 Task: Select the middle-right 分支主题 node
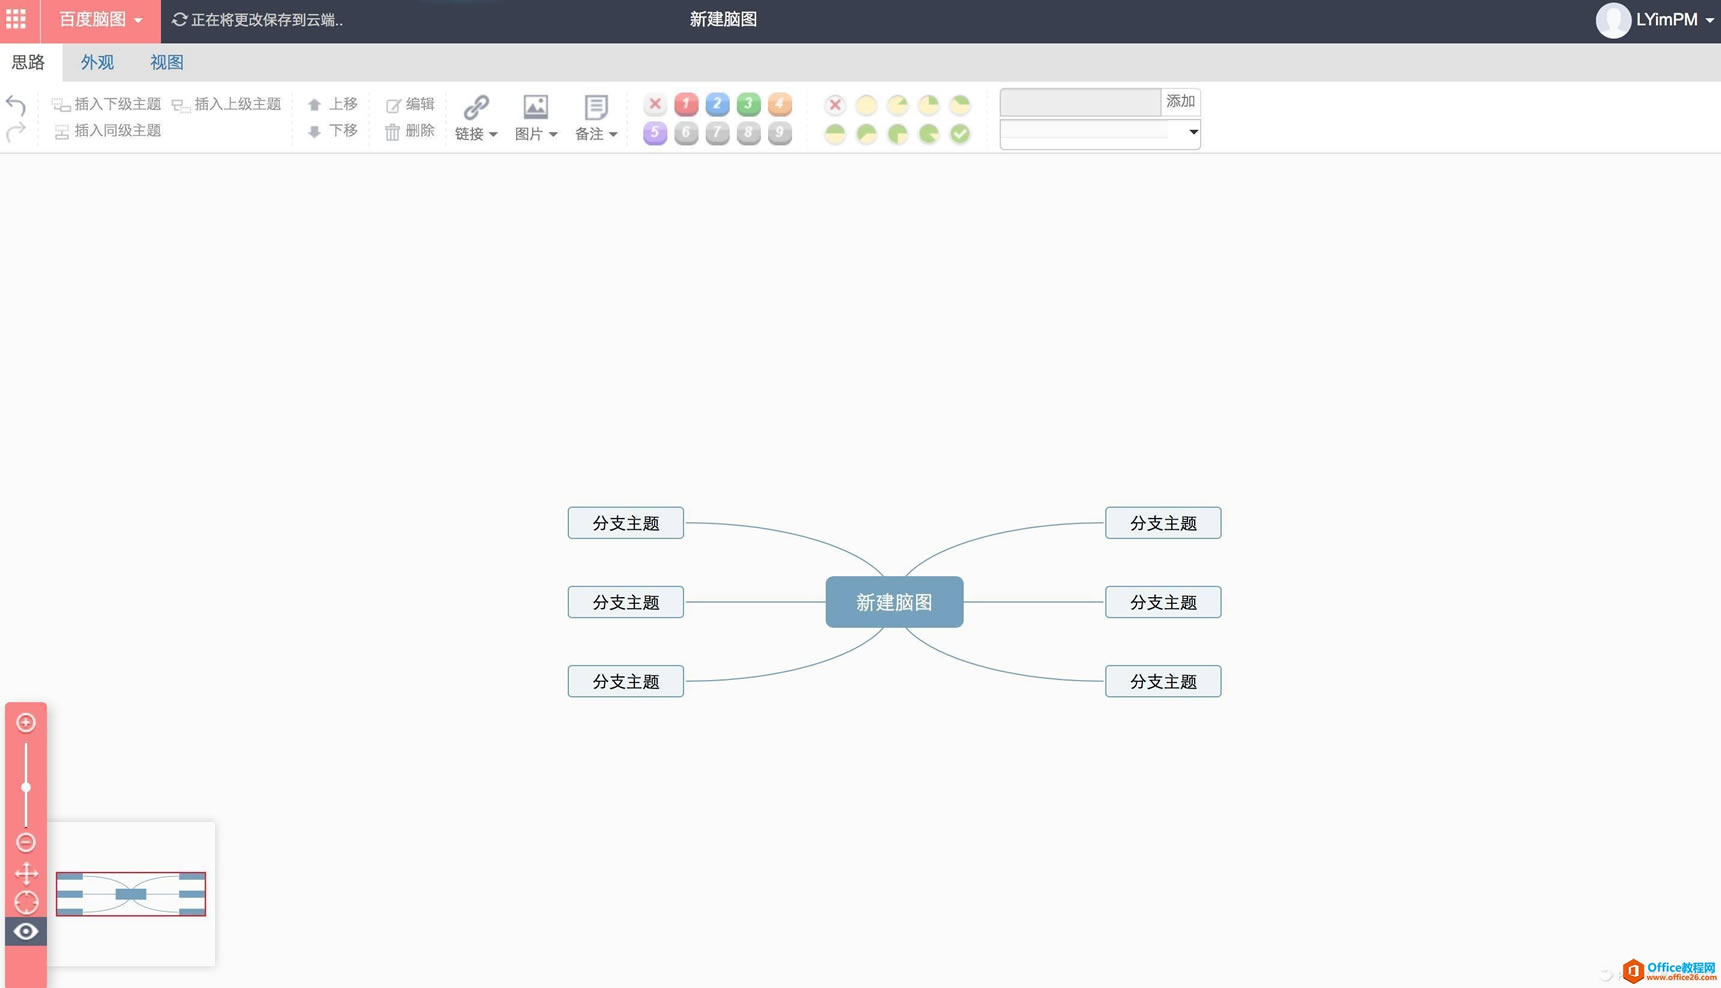(x=1163, y=602)
